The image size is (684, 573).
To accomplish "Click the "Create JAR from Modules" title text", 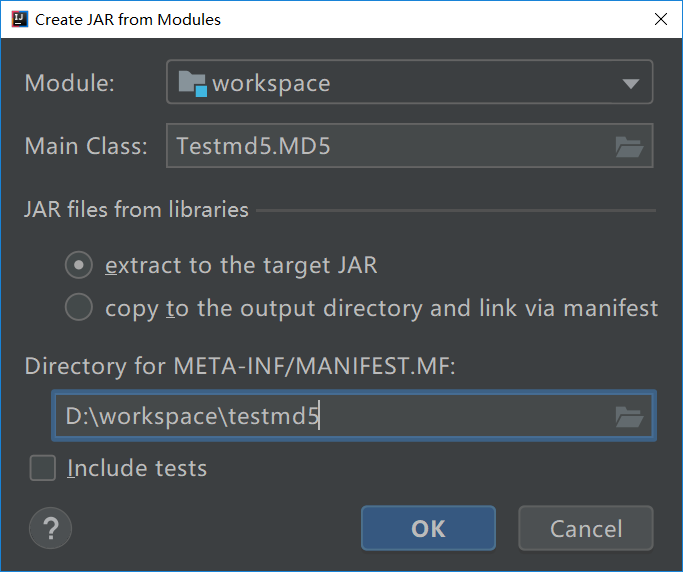I will coord(128,19).
